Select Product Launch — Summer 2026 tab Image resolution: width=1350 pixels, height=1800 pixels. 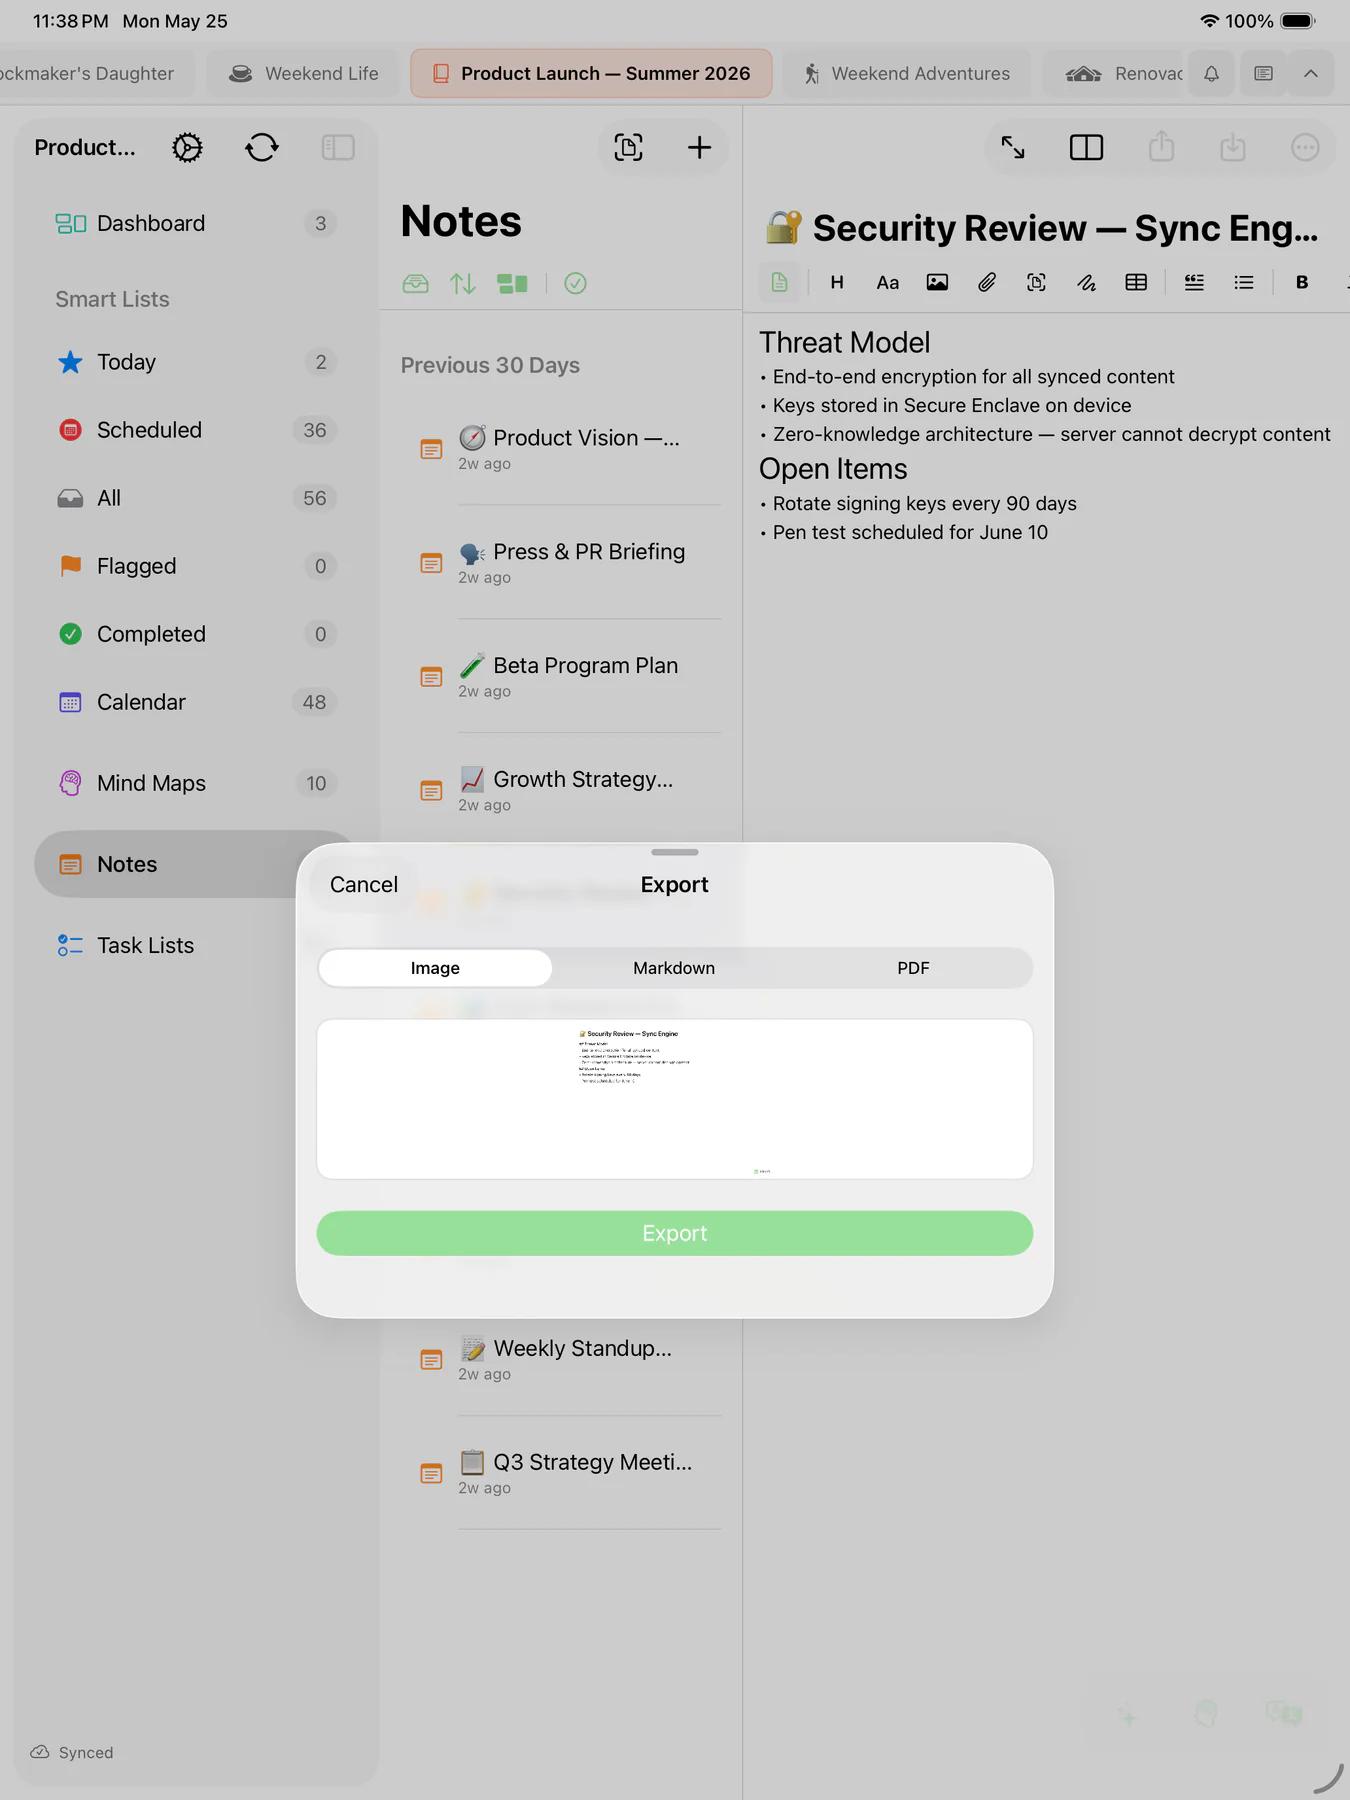591,74
